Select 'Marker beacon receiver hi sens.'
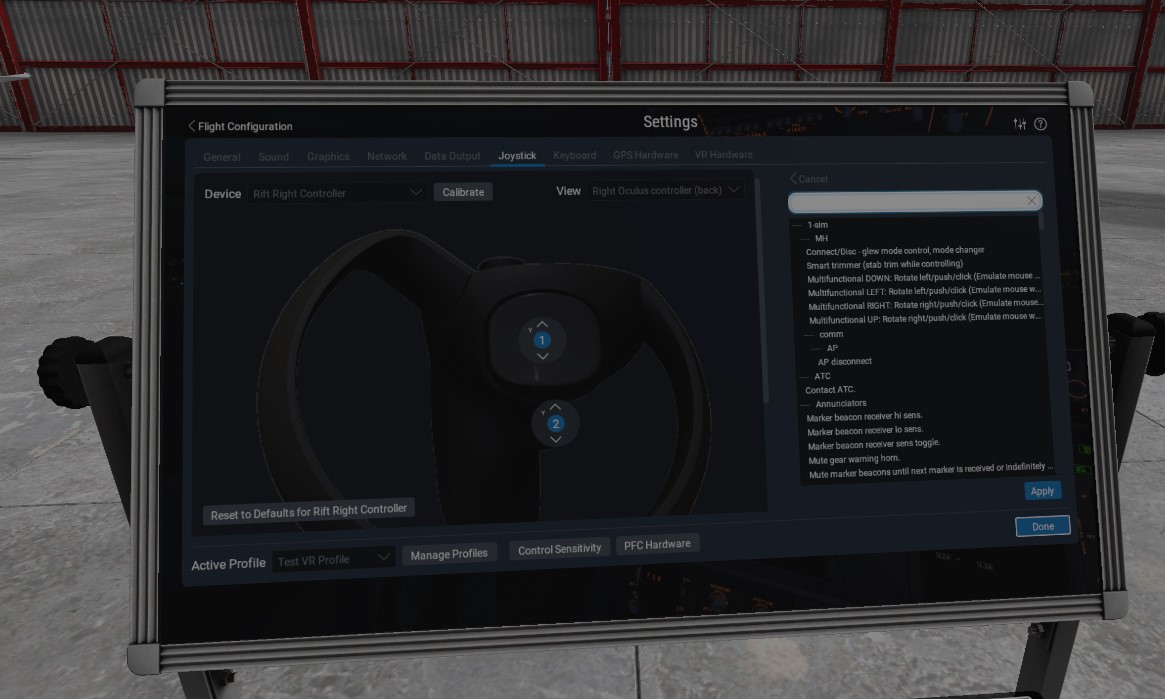The height and width of the screenshot is (699, 1165). [864, 417]
